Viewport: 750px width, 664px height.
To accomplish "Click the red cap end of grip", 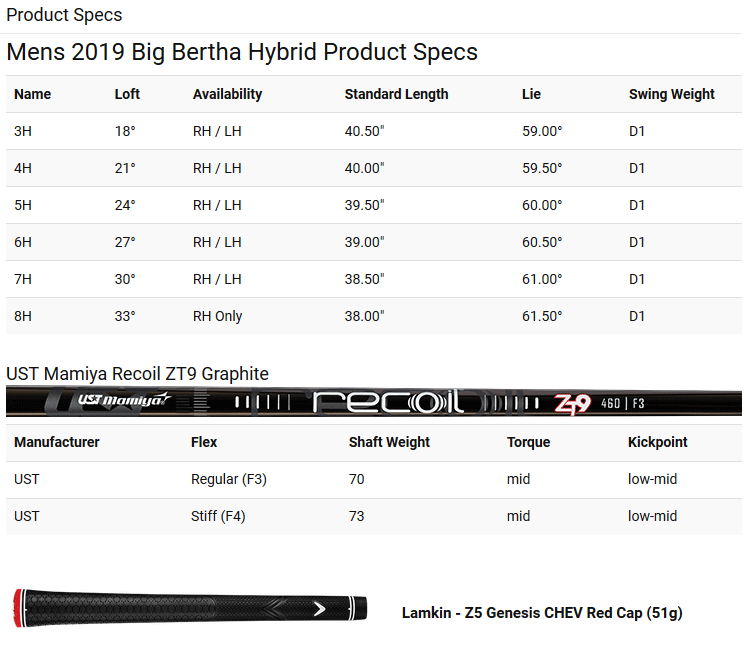I will tap(18, 608).
